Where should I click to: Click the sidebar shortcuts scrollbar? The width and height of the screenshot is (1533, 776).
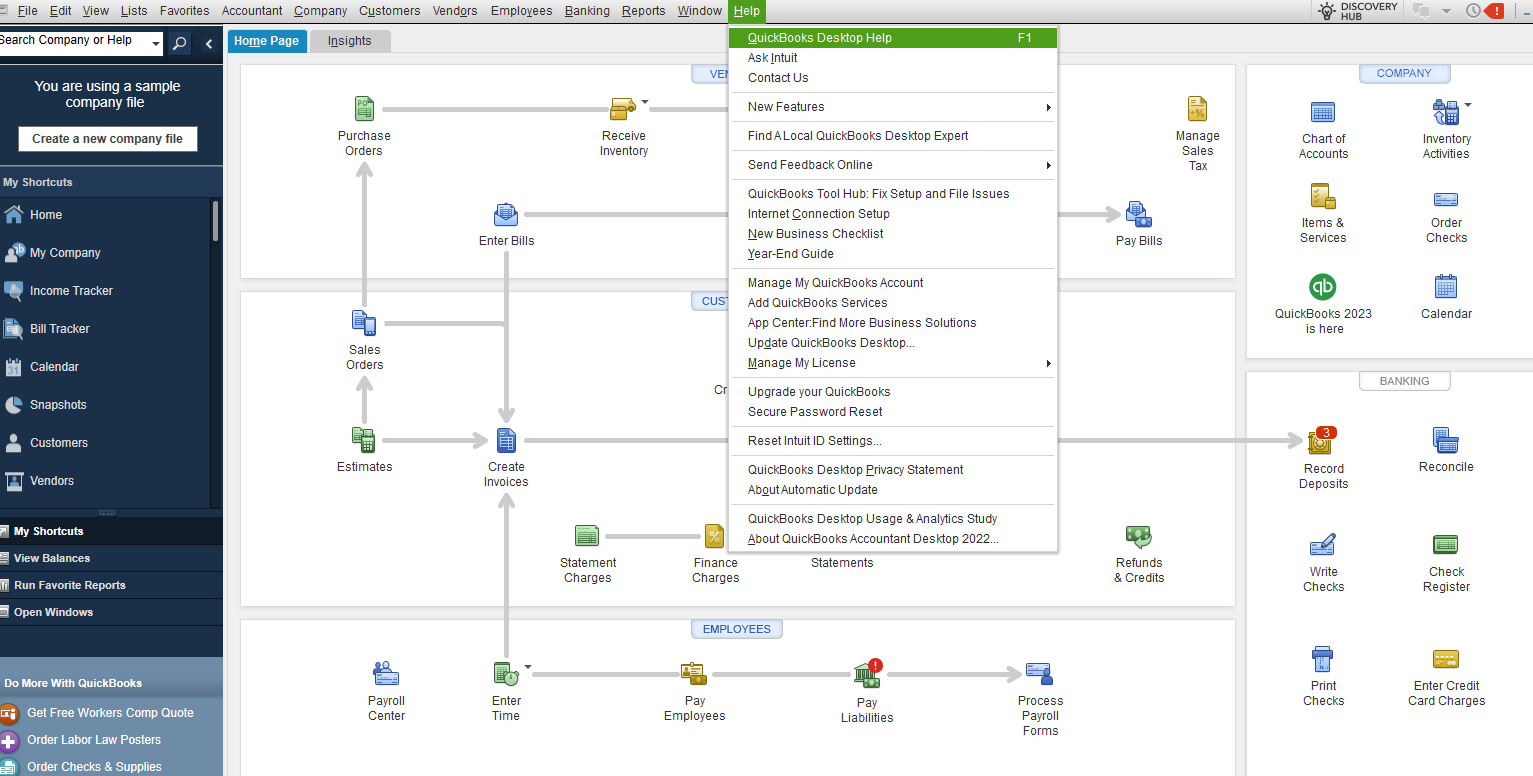(x=215, y=221)
